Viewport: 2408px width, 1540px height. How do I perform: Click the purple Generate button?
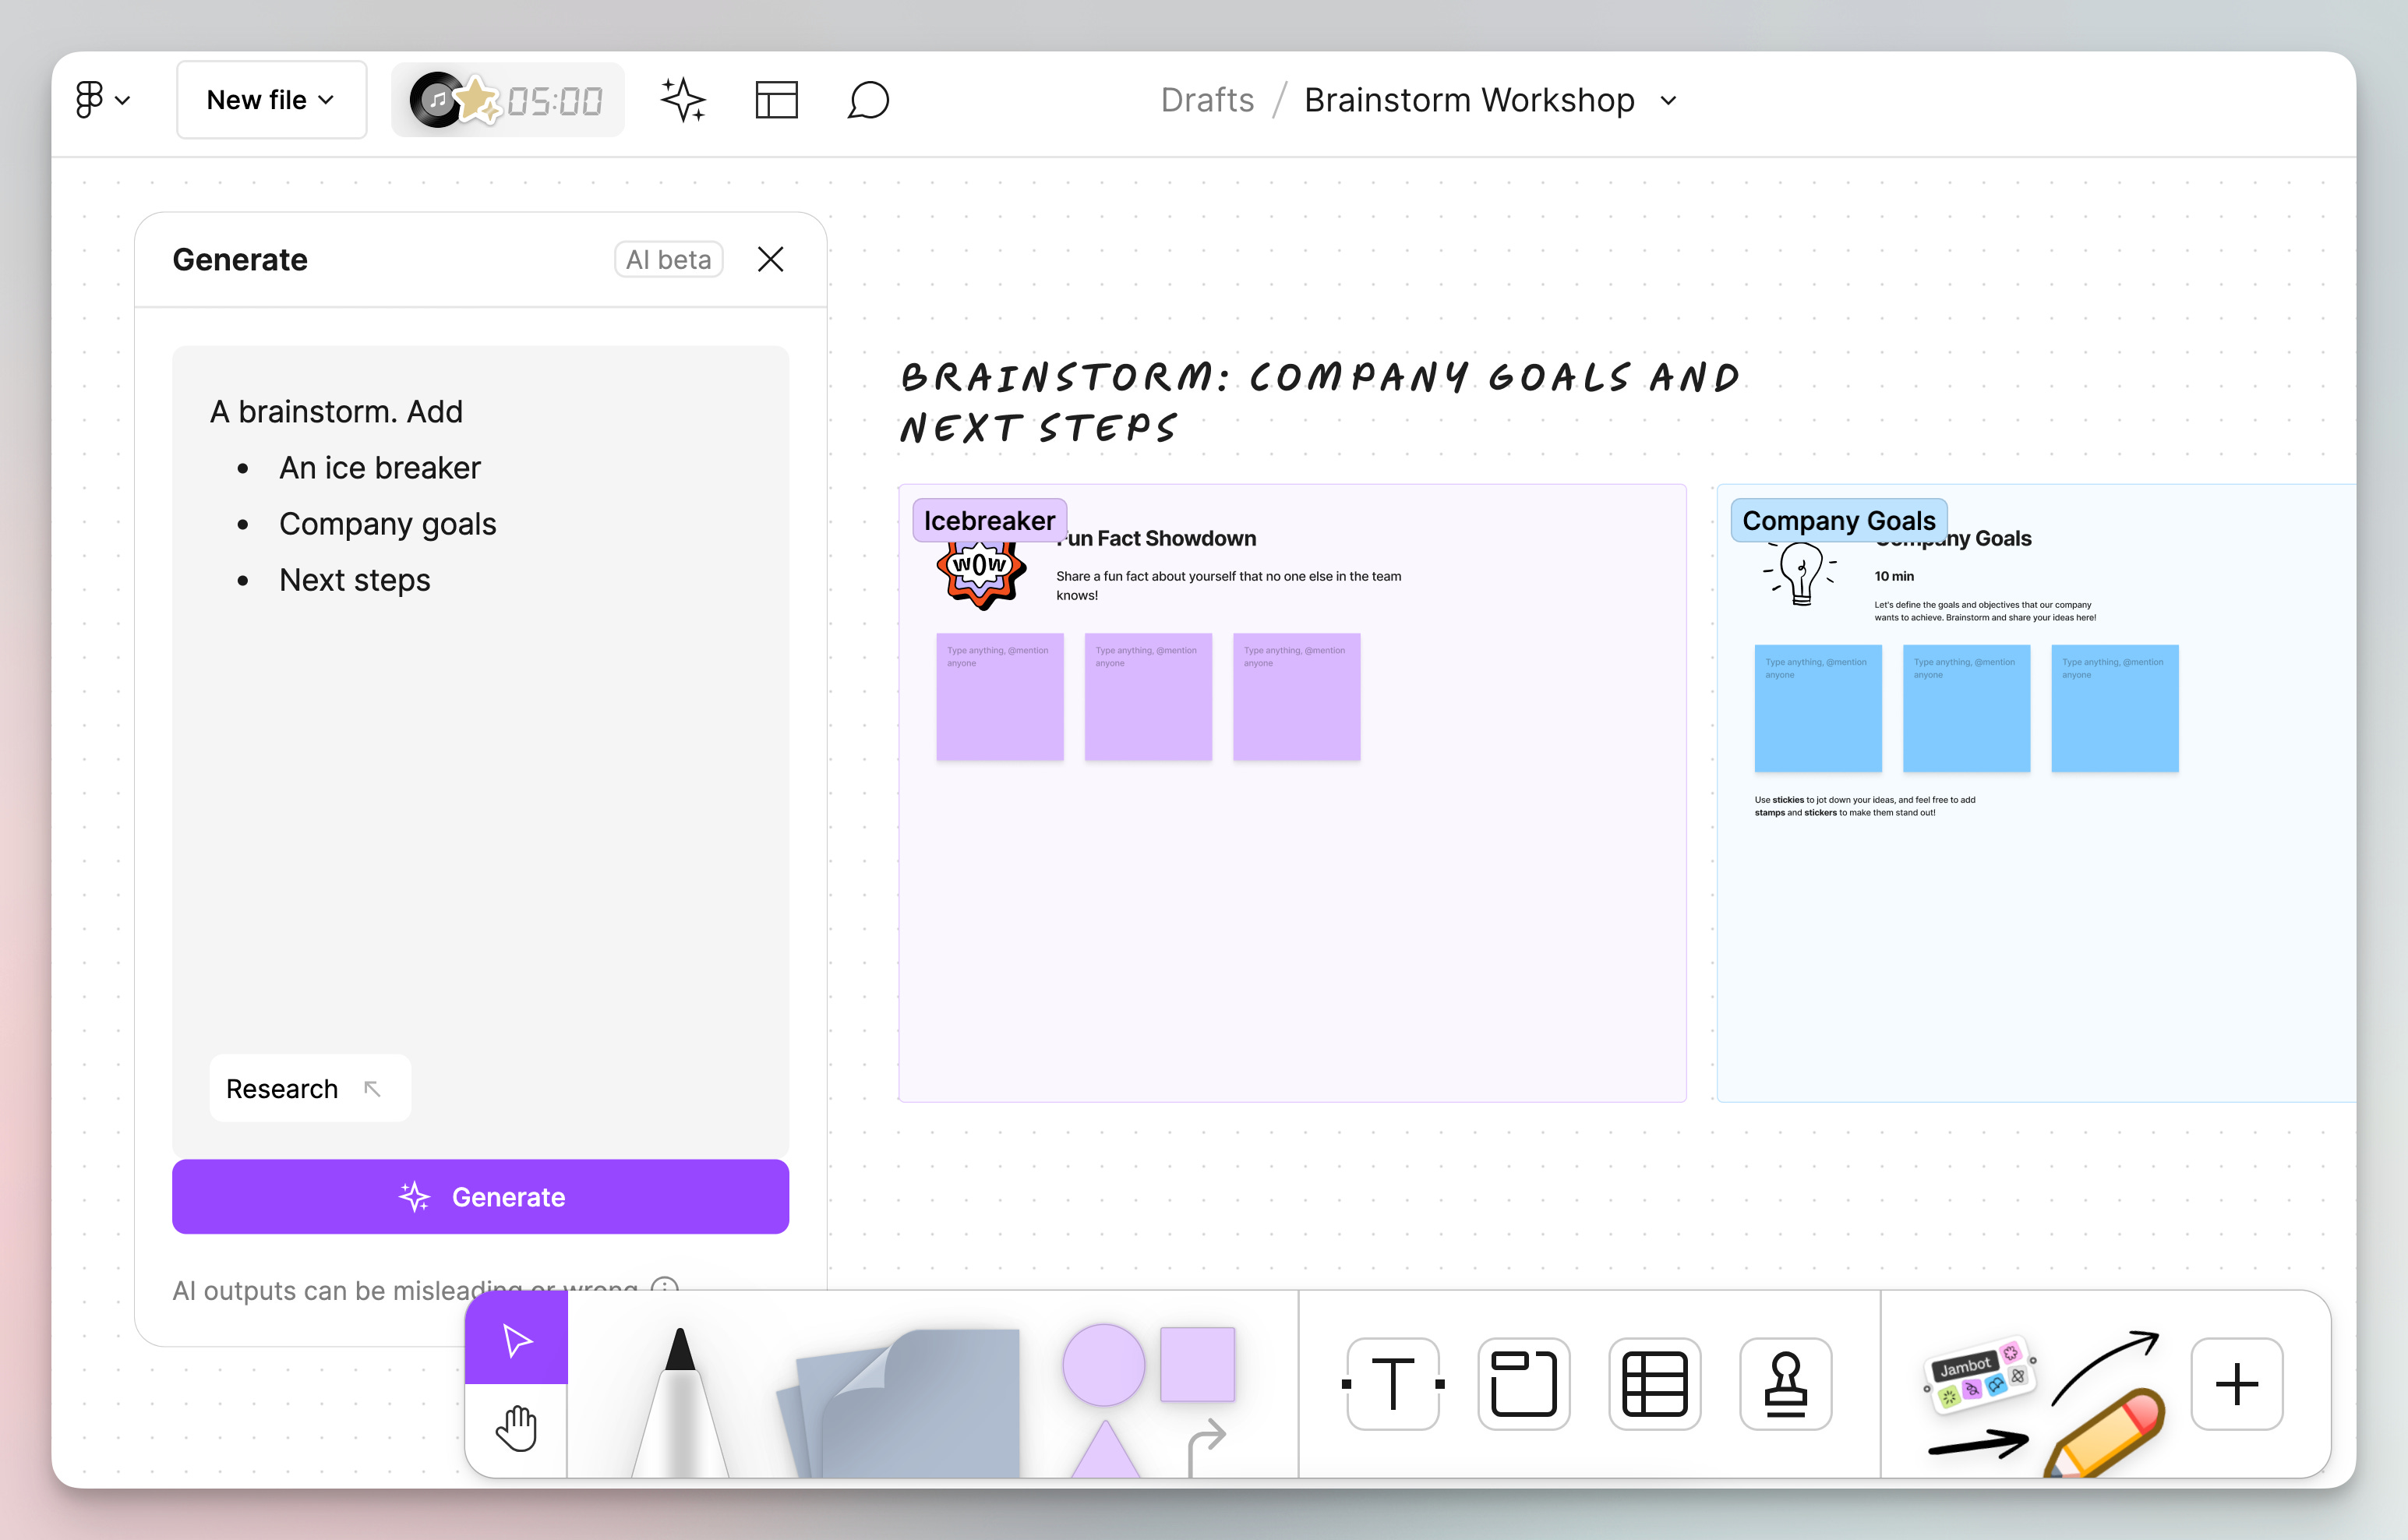coord(481,1196)
